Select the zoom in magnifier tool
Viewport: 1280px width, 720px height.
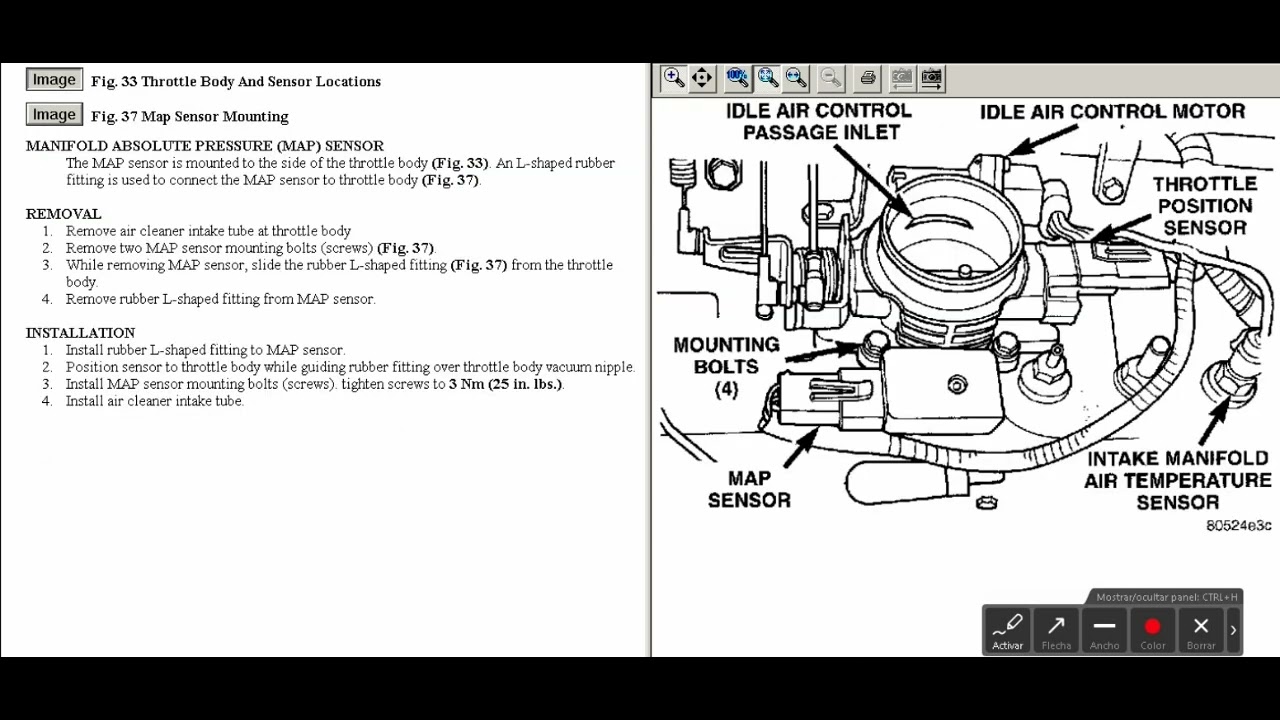[673, 78]
